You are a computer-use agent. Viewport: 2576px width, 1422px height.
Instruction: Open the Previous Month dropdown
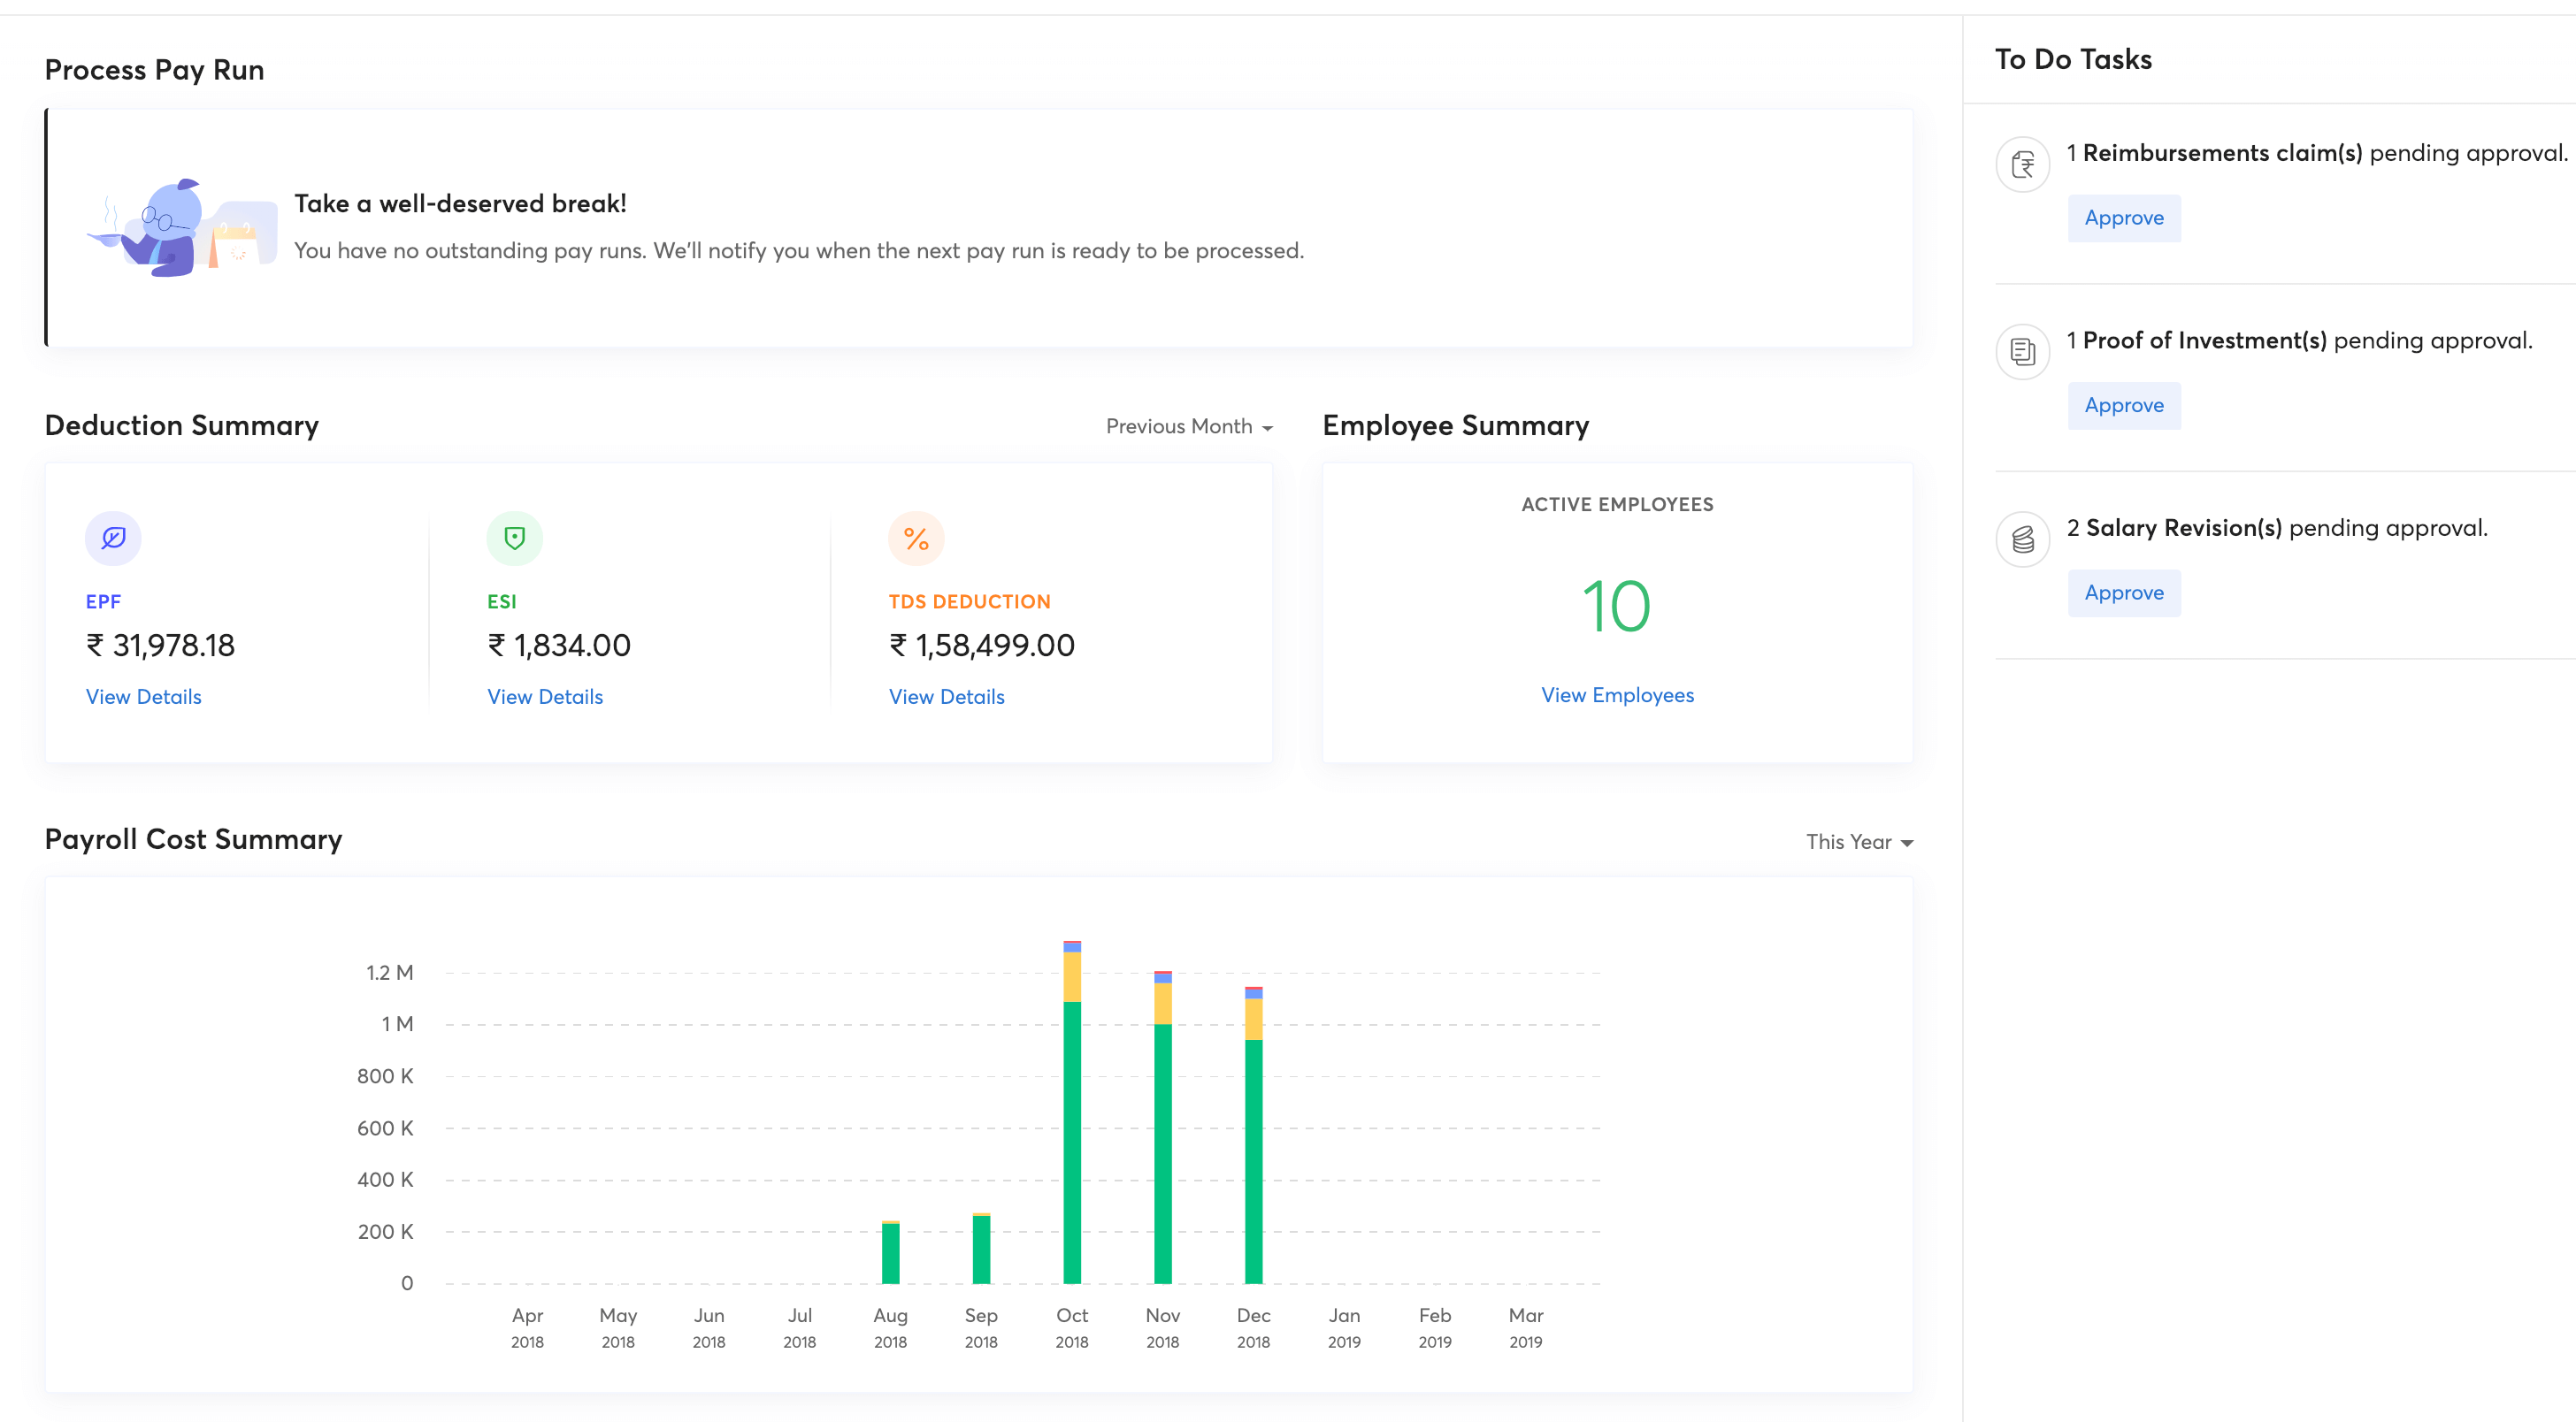click(x=1188, y=426)
